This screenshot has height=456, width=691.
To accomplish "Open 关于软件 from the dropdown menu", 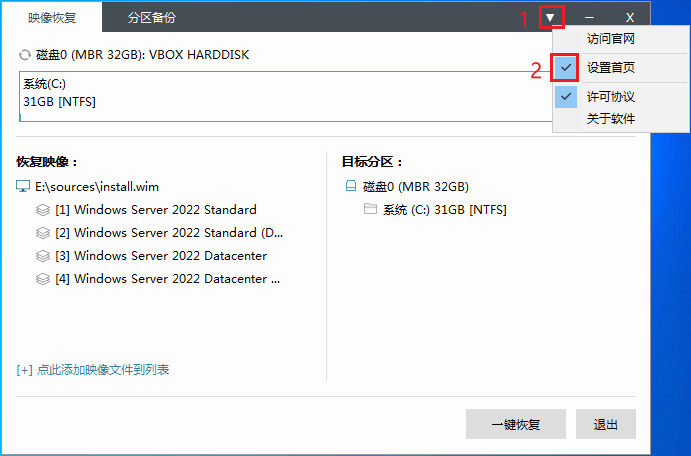I will (x=610, y=119).
